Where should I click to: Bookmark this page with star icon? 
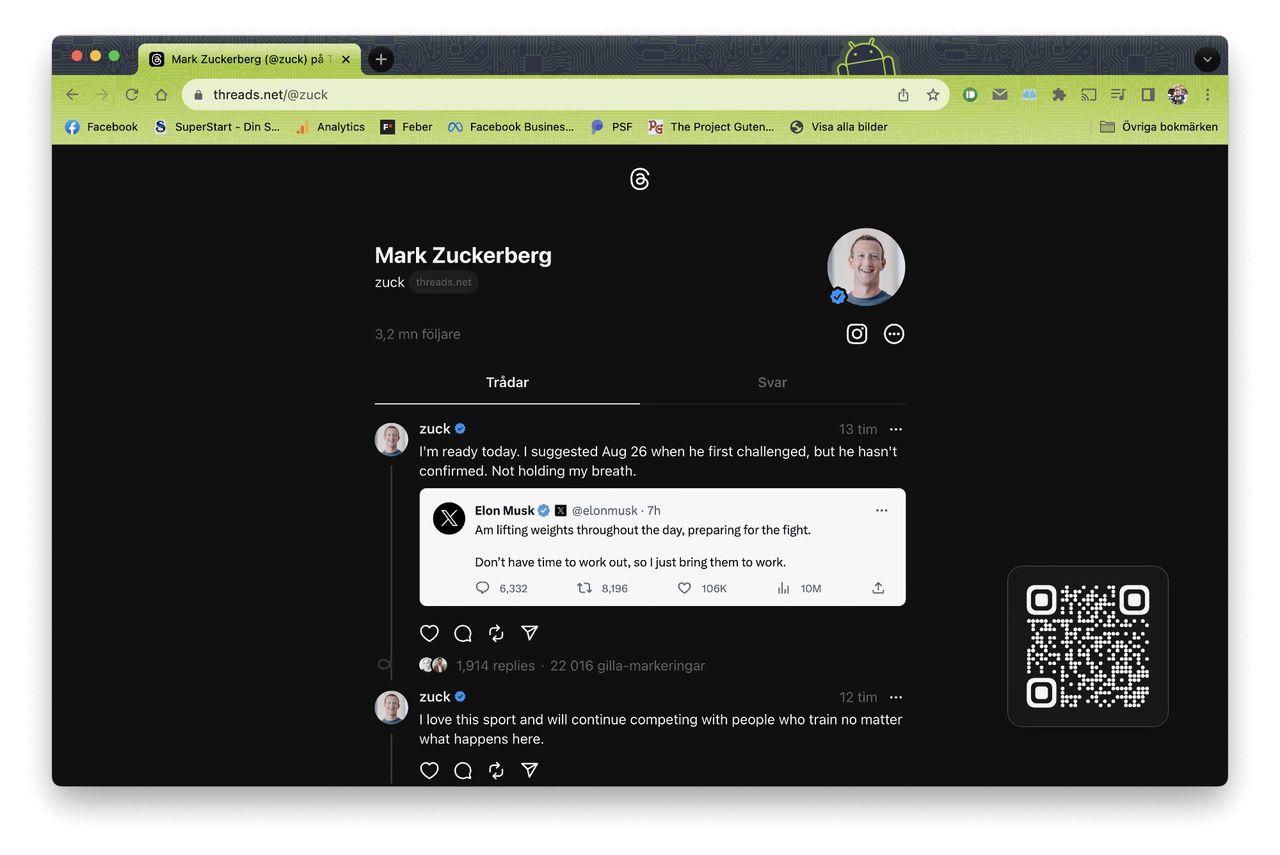(x=933, y=95)
